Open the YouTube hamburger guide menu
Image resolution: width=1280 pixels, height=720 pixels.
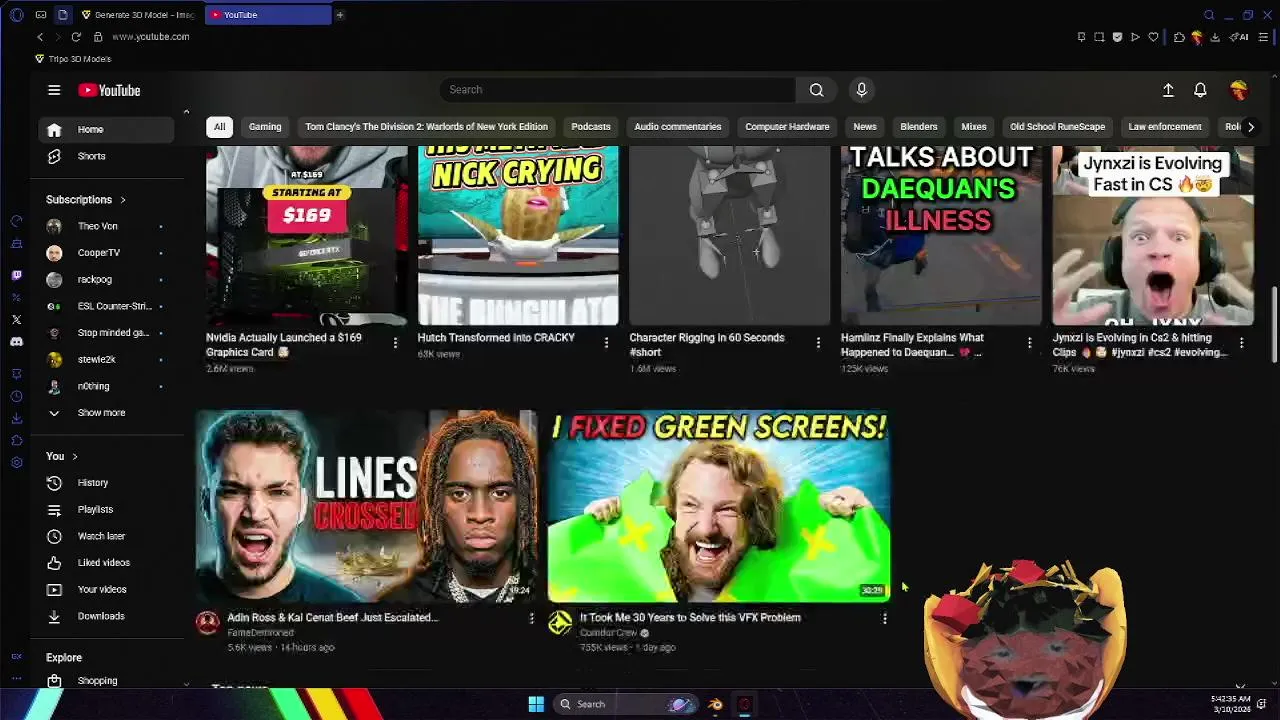pos(54,90)
